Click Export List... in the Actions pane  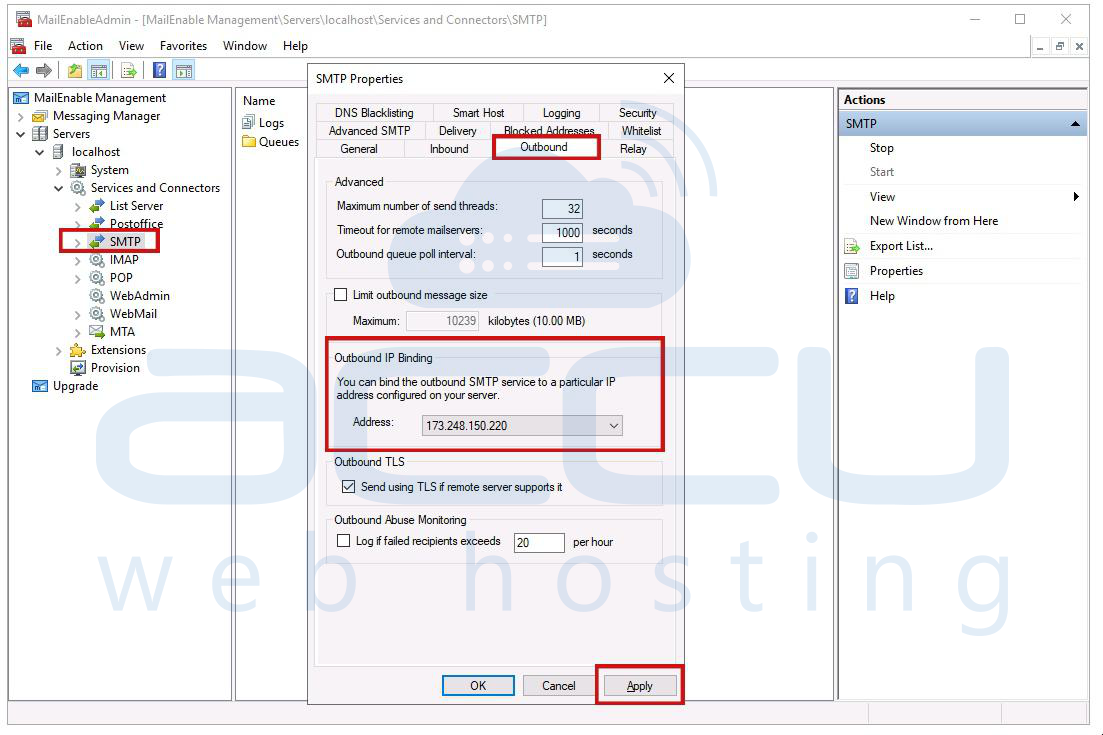(x=901, y=246)
